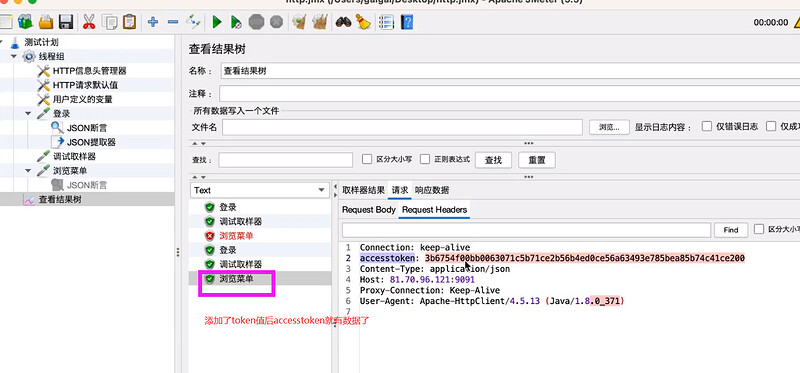Click into the 文件名 input field

point(402,127)
